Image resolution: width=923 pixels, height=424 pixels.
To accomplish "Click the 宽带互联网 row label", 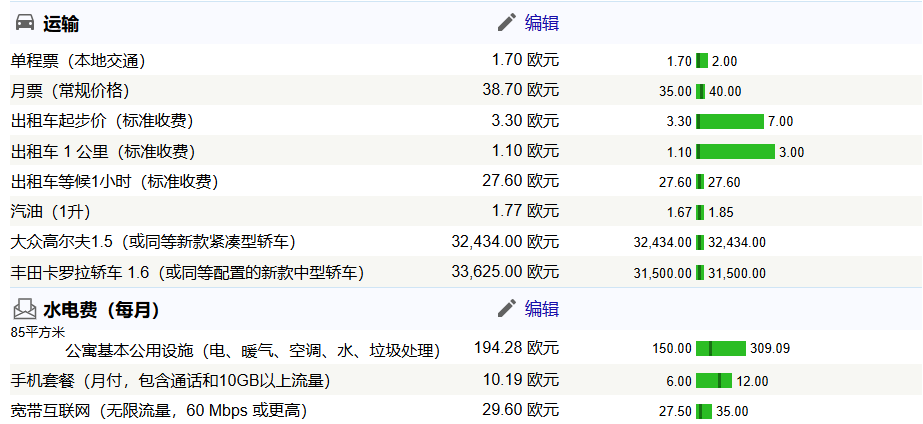I will [x=158, y=411].
